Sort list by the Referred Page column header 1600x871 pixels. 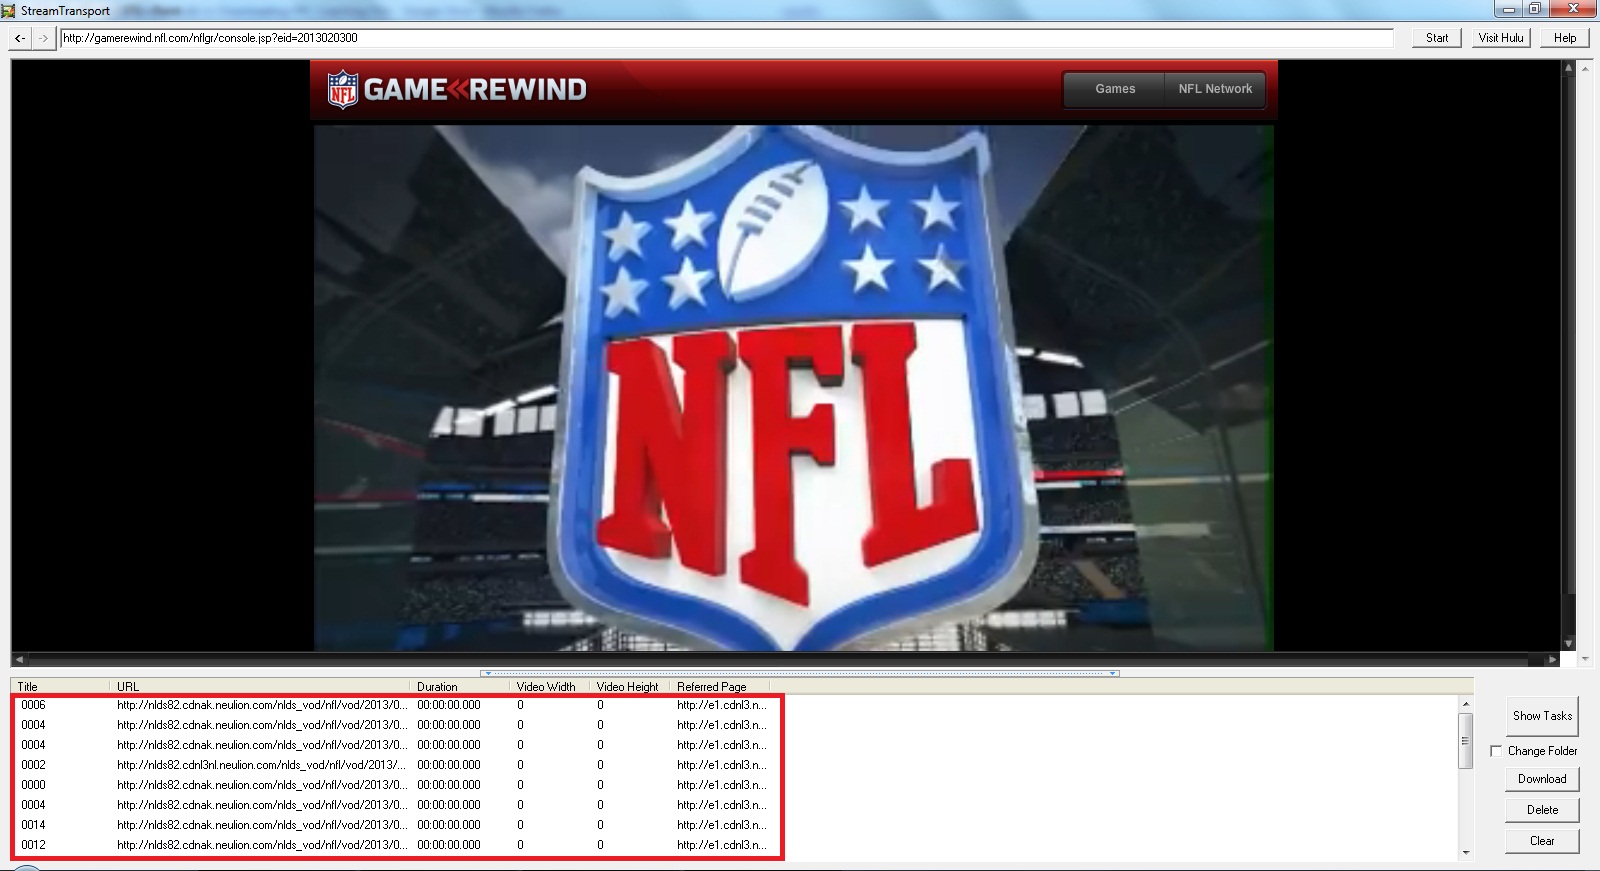pyautogui.click(x=720, y=687)
